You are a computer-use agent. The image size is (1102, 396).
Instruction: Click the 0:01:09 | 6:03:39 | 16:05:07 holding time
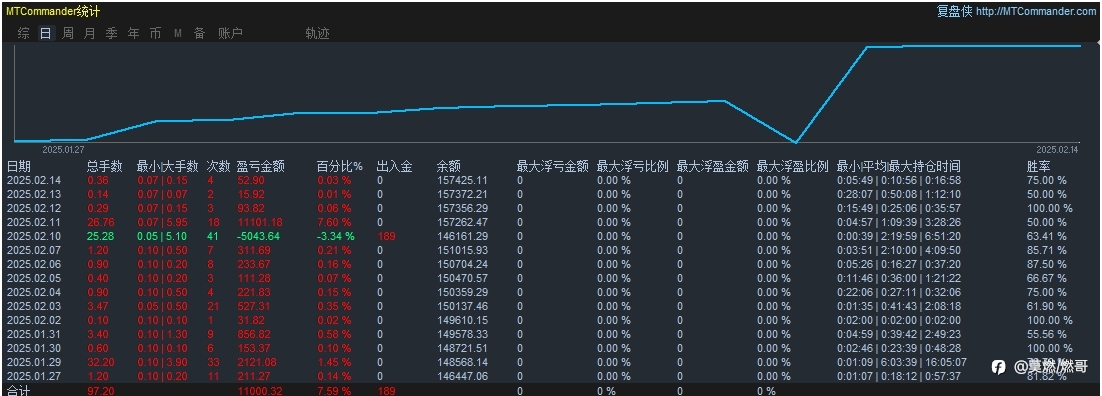click(902, 363)
